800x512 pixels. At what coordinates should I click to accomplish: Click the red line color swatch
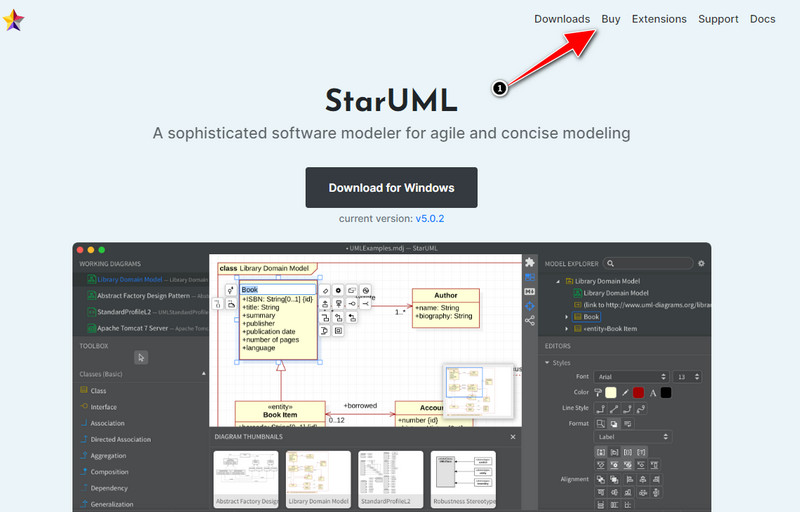coord(638,393)
